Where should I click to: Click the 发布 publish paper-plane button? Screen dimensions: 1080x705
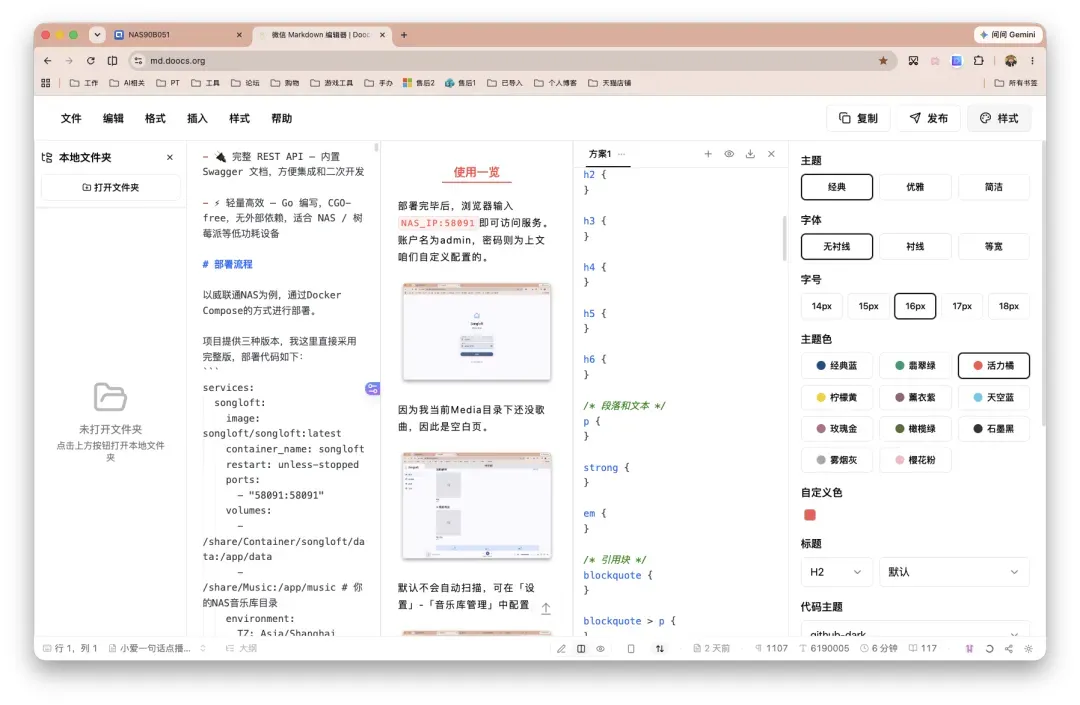928,118
